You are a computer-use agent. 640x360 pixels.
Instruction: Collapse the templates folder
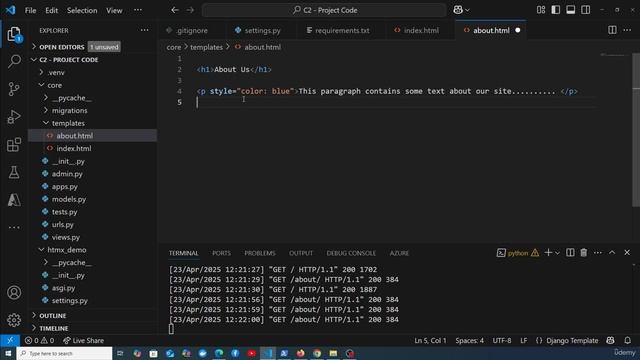pos(46,123)
